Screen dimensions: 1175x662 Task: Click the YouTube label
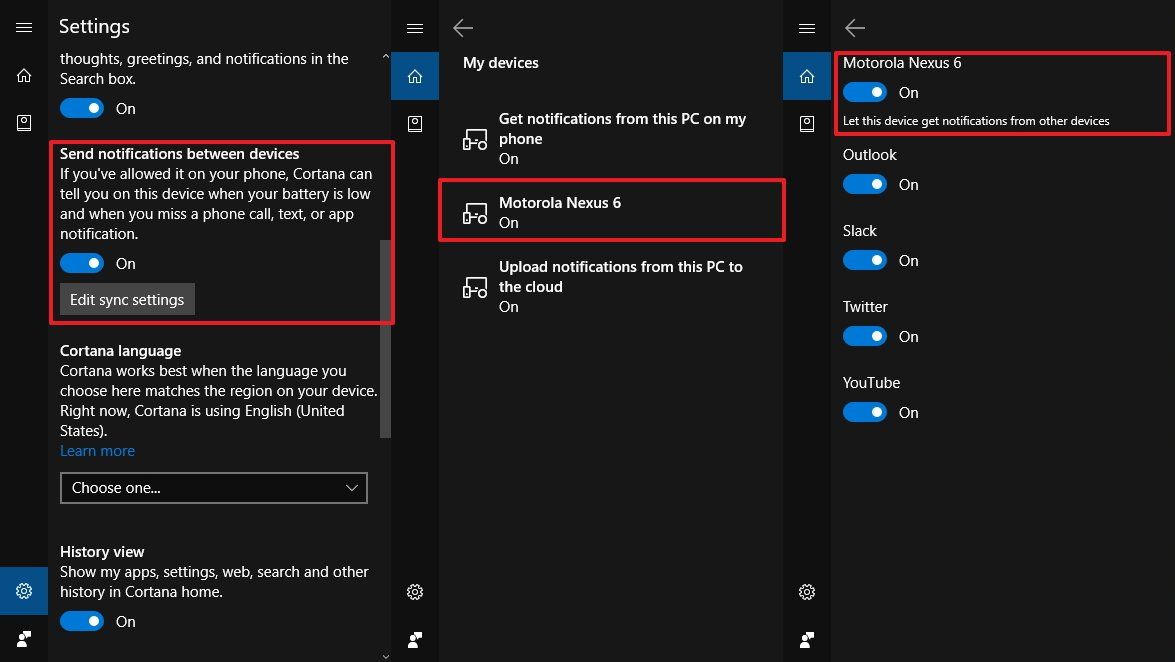872,382
